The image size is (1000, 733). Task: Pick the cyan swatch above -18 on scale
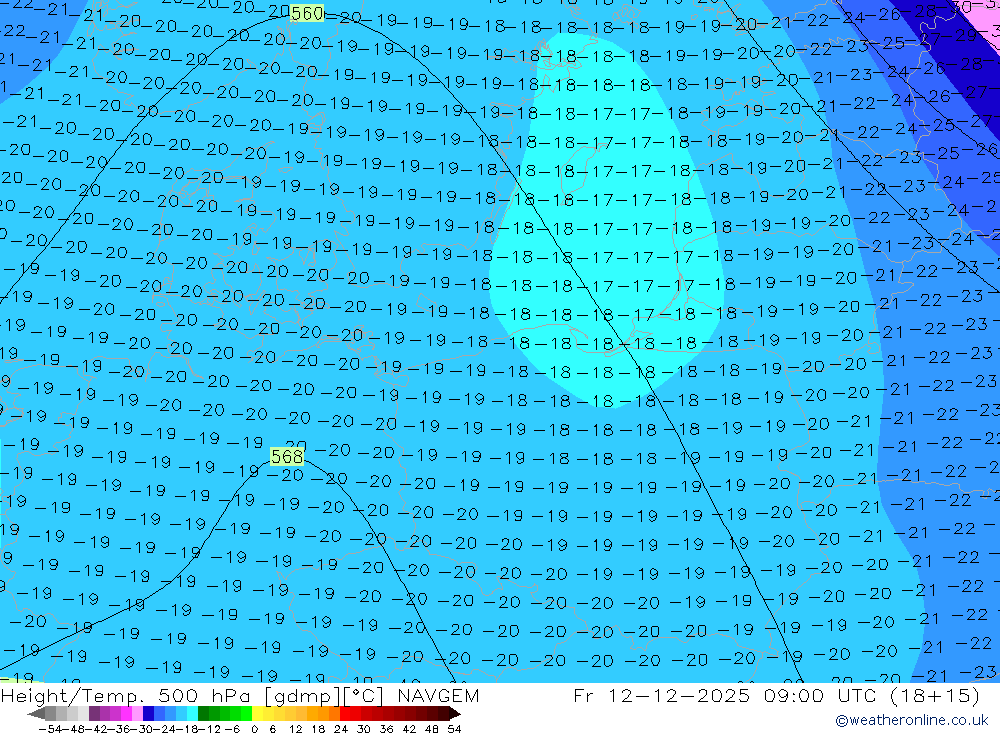click(x=192, y=714)
